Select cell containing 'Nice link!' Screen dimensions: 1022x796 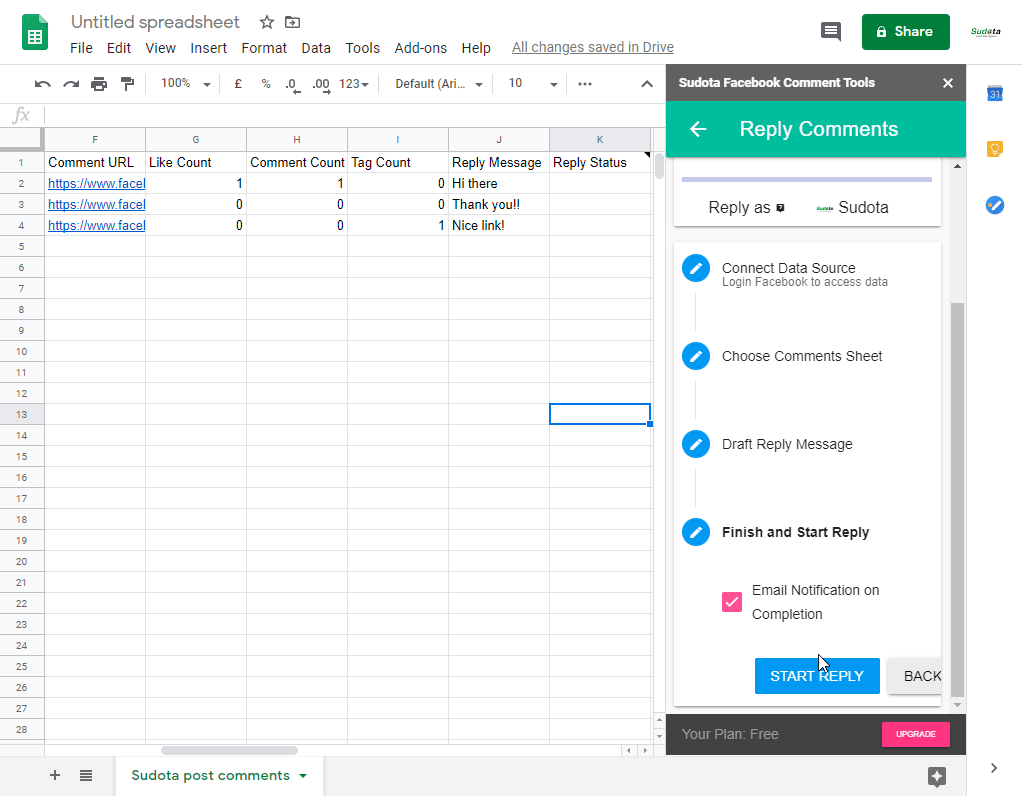pyautogui.click(x=499, y=225)
